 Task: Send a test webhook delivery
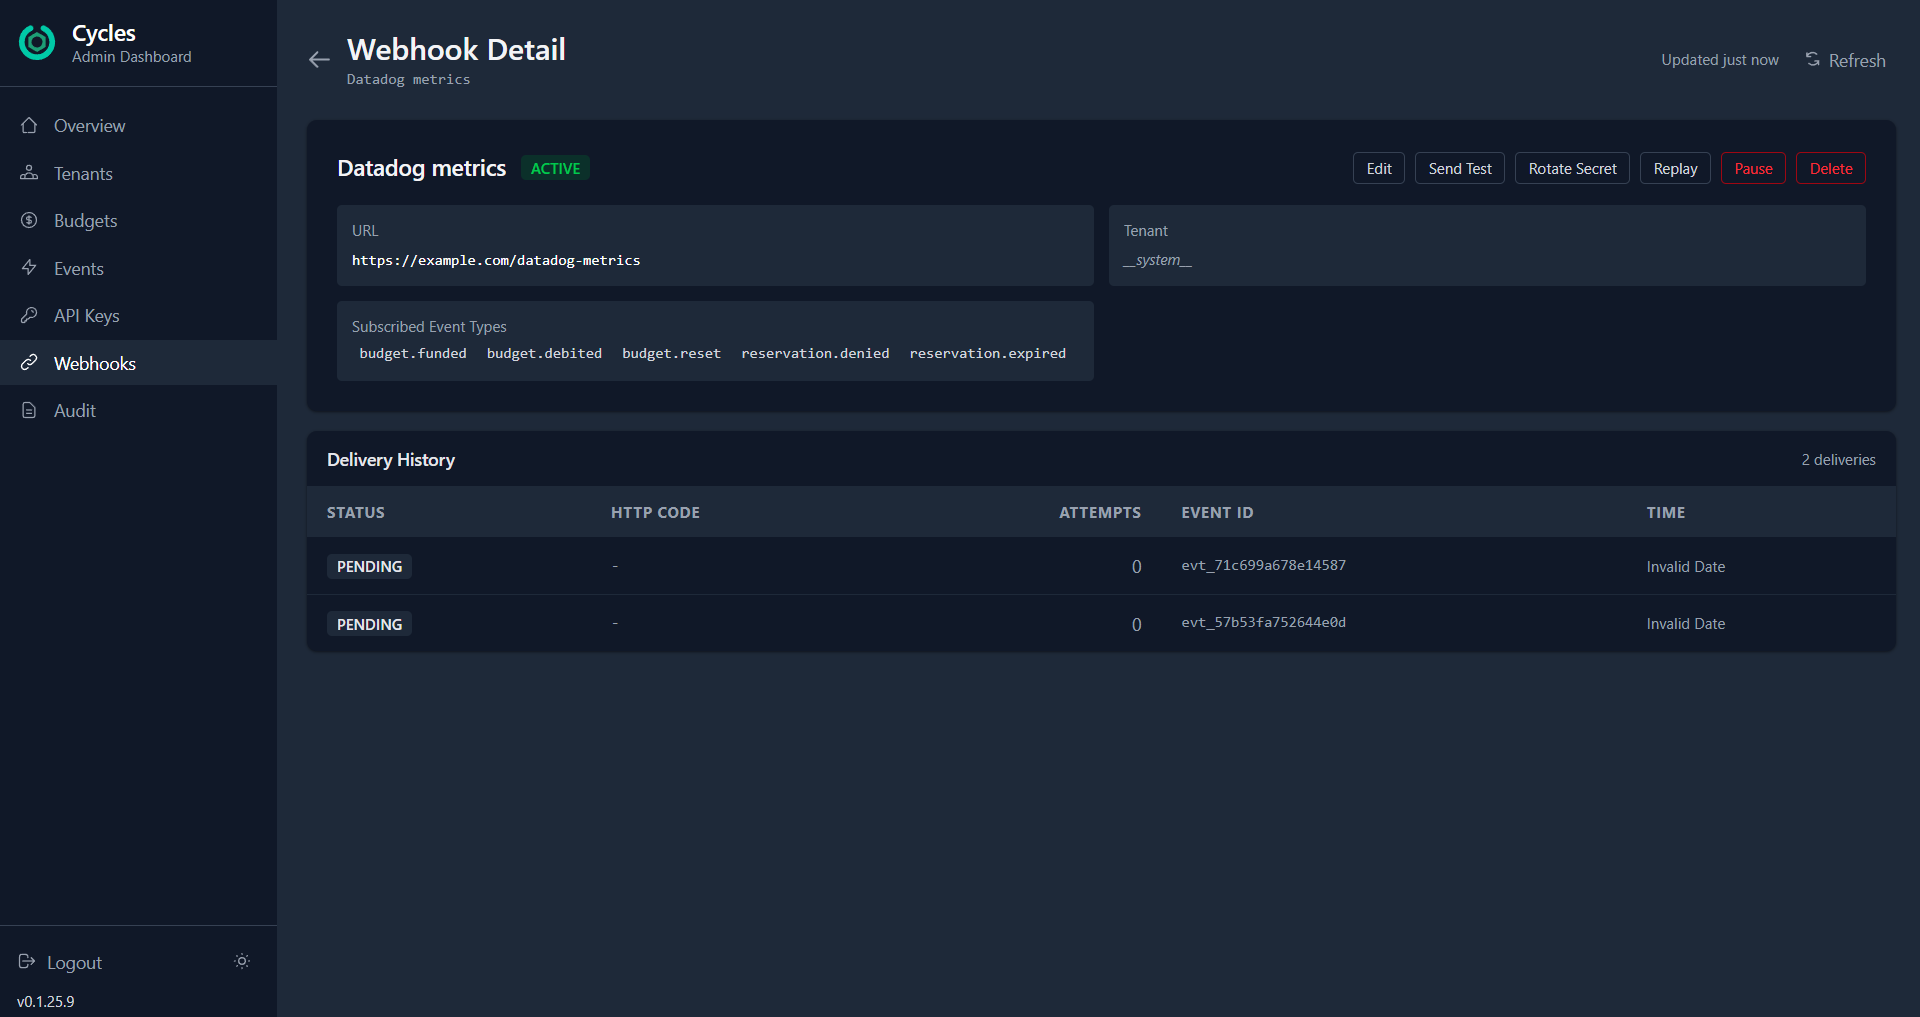click(x=1459, y=168)
